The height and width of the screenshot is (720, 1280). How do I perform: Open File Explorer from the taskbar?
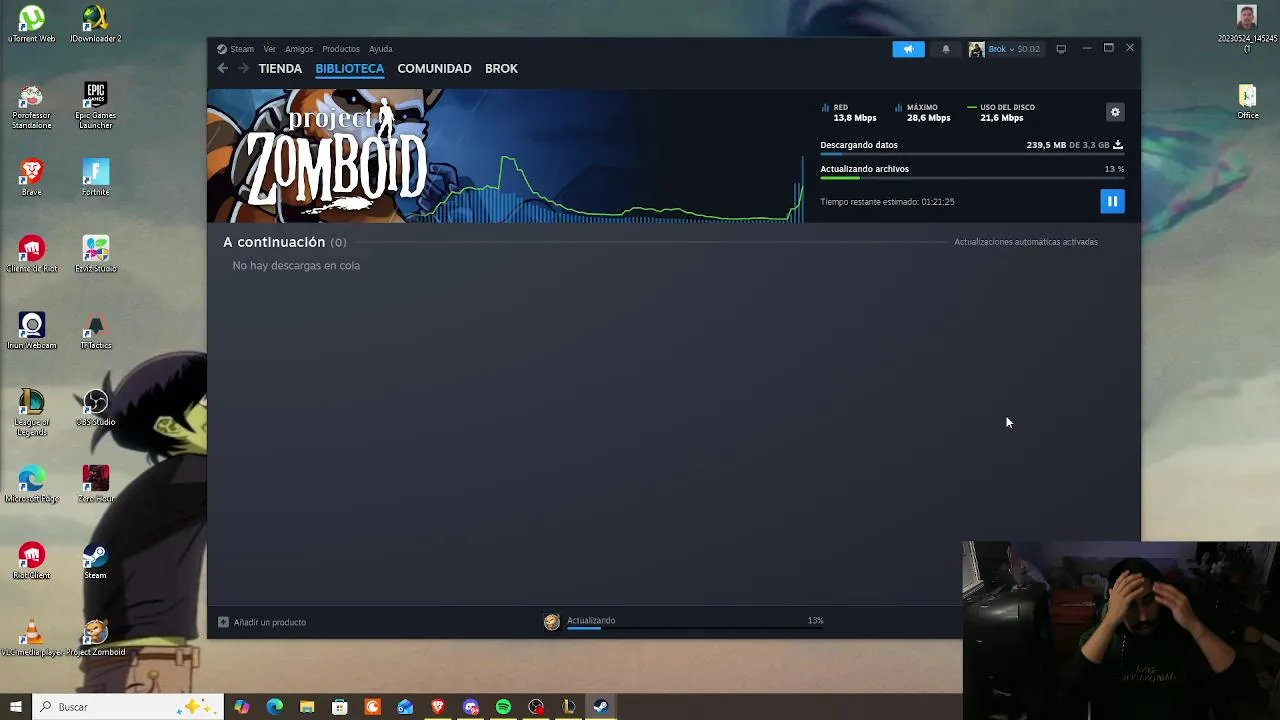tap(307, 707)
